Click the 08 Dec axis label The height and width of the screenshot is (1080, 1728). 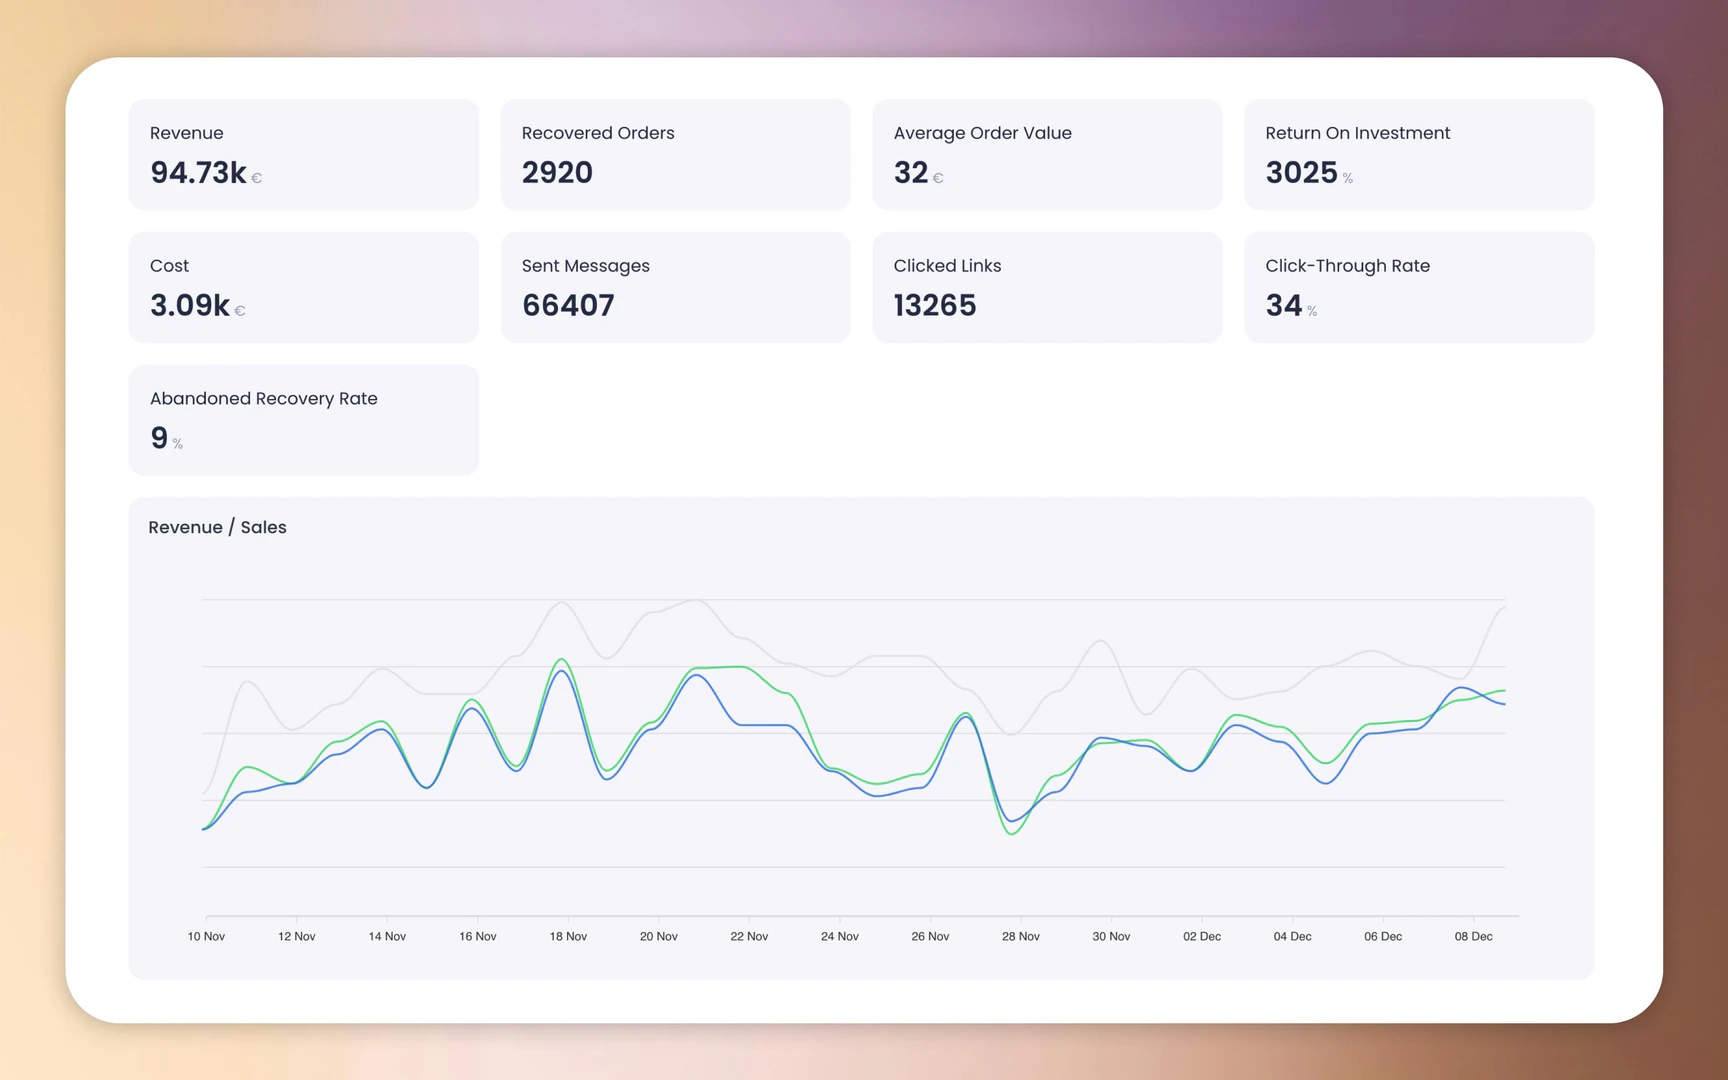[1472, 936]
